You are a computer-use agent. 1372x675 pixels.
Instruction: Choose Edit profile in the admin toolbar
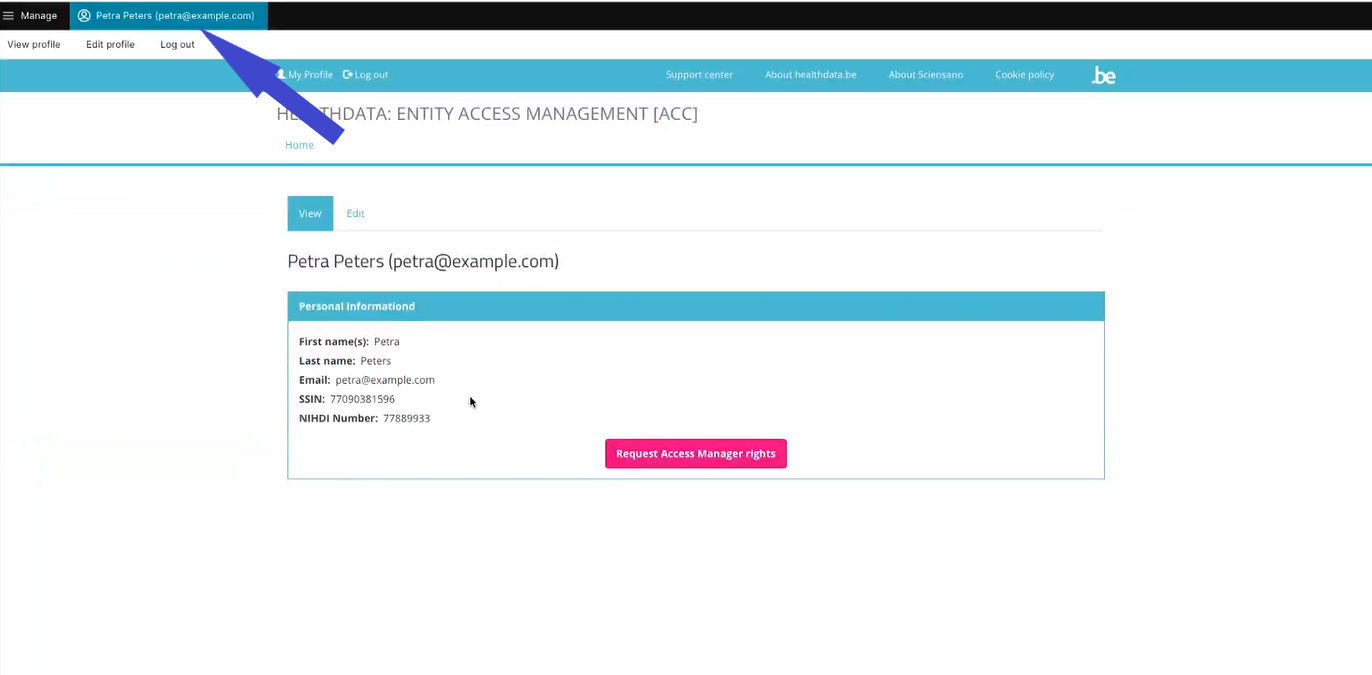(x=110, y=45)
